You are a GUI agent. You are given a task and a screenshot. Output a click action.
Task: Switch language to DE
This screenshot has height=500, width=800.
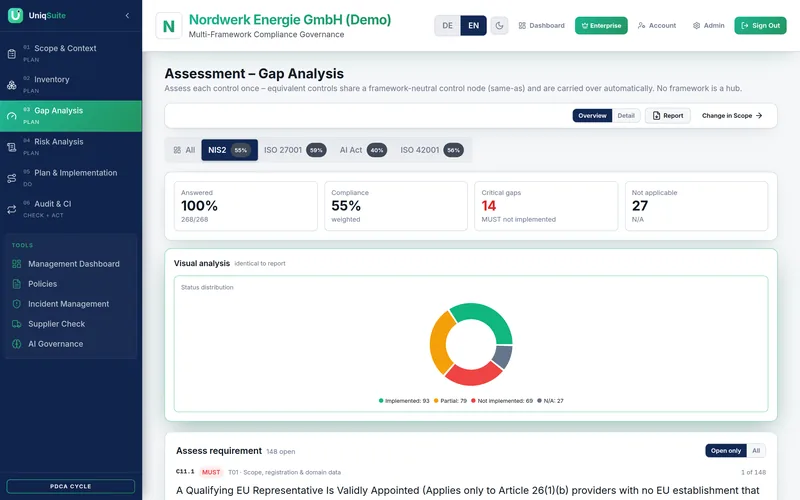point(447,26)
